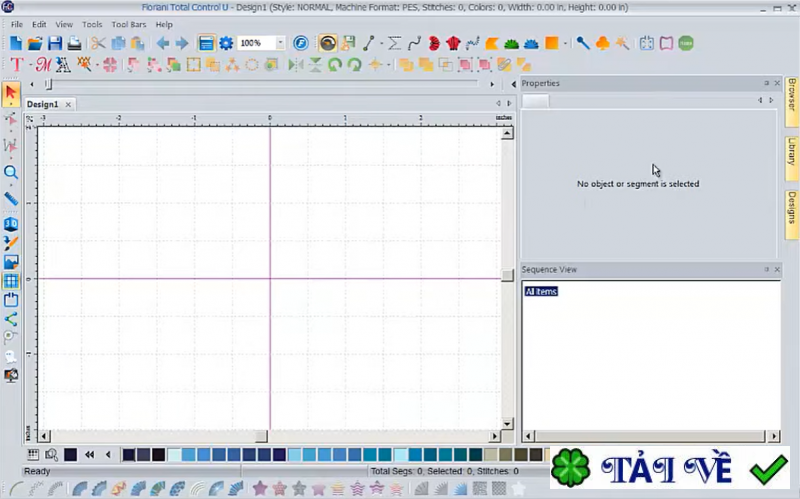800x499 pixels.
Task: Select All Items in Sequence View
Action: click(541, 291)
